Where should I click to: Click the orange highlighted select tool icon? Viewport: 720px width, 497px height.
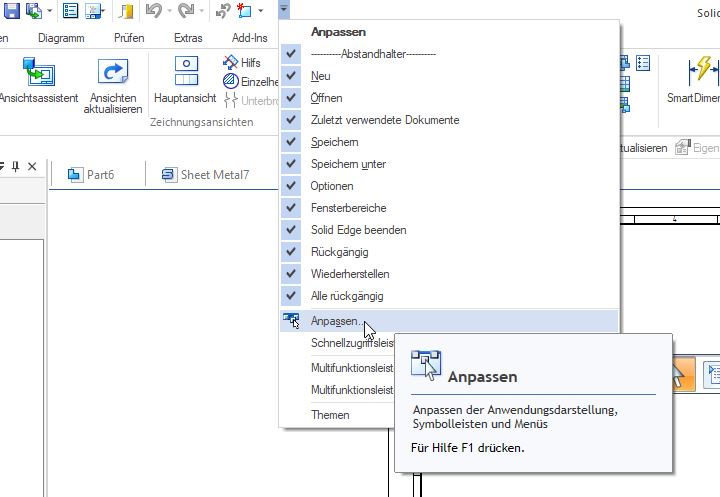[684, 374]
